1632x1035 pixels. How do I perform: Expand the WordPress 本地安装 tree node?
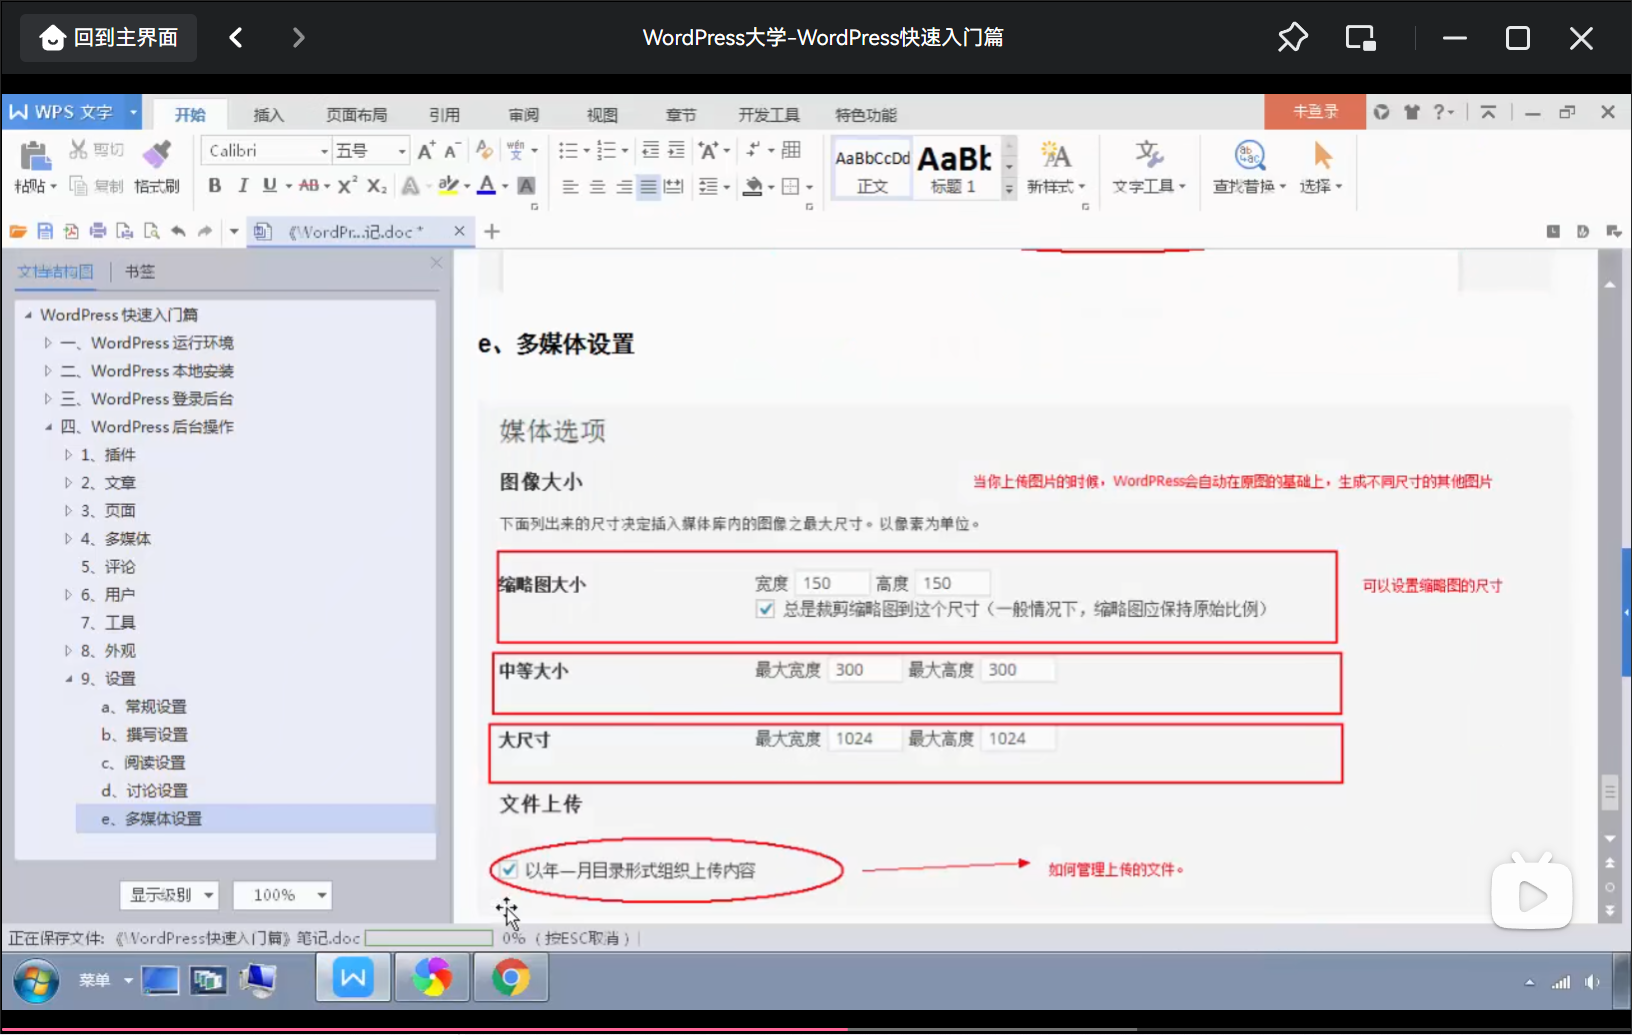pos(48,371)
